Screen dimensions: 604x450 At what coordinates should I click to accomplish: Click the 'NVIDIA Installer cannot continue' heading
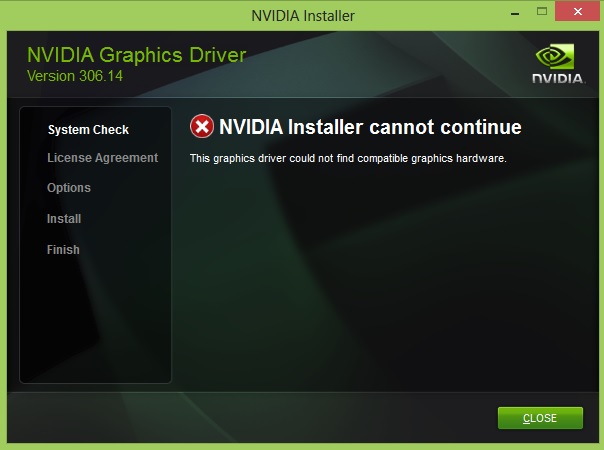click(x=370, y=127)
